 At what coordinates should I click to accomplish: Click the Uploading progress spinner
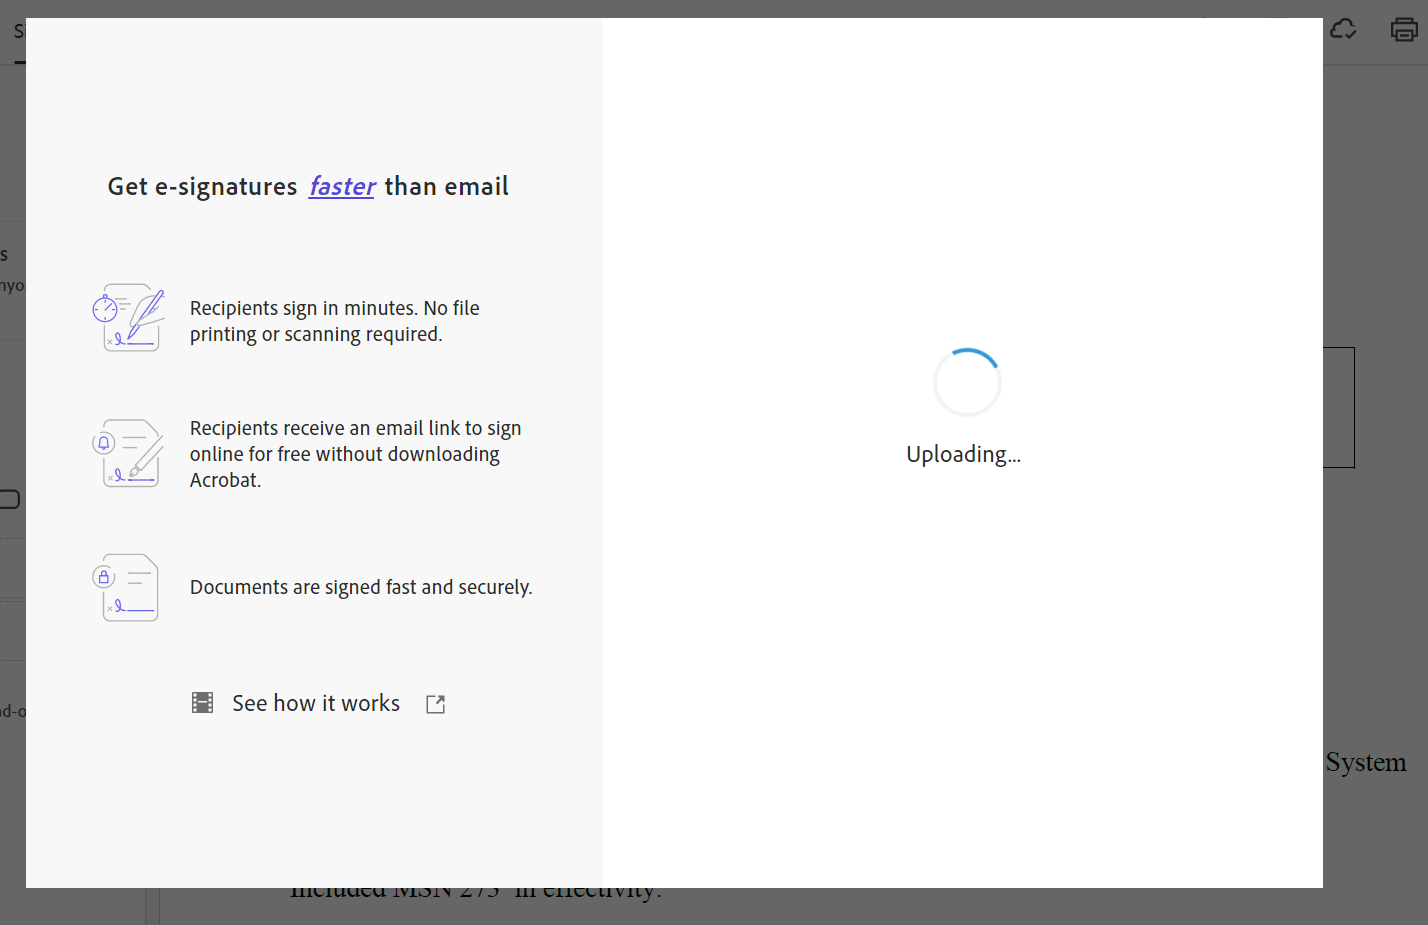pos(966,381)
